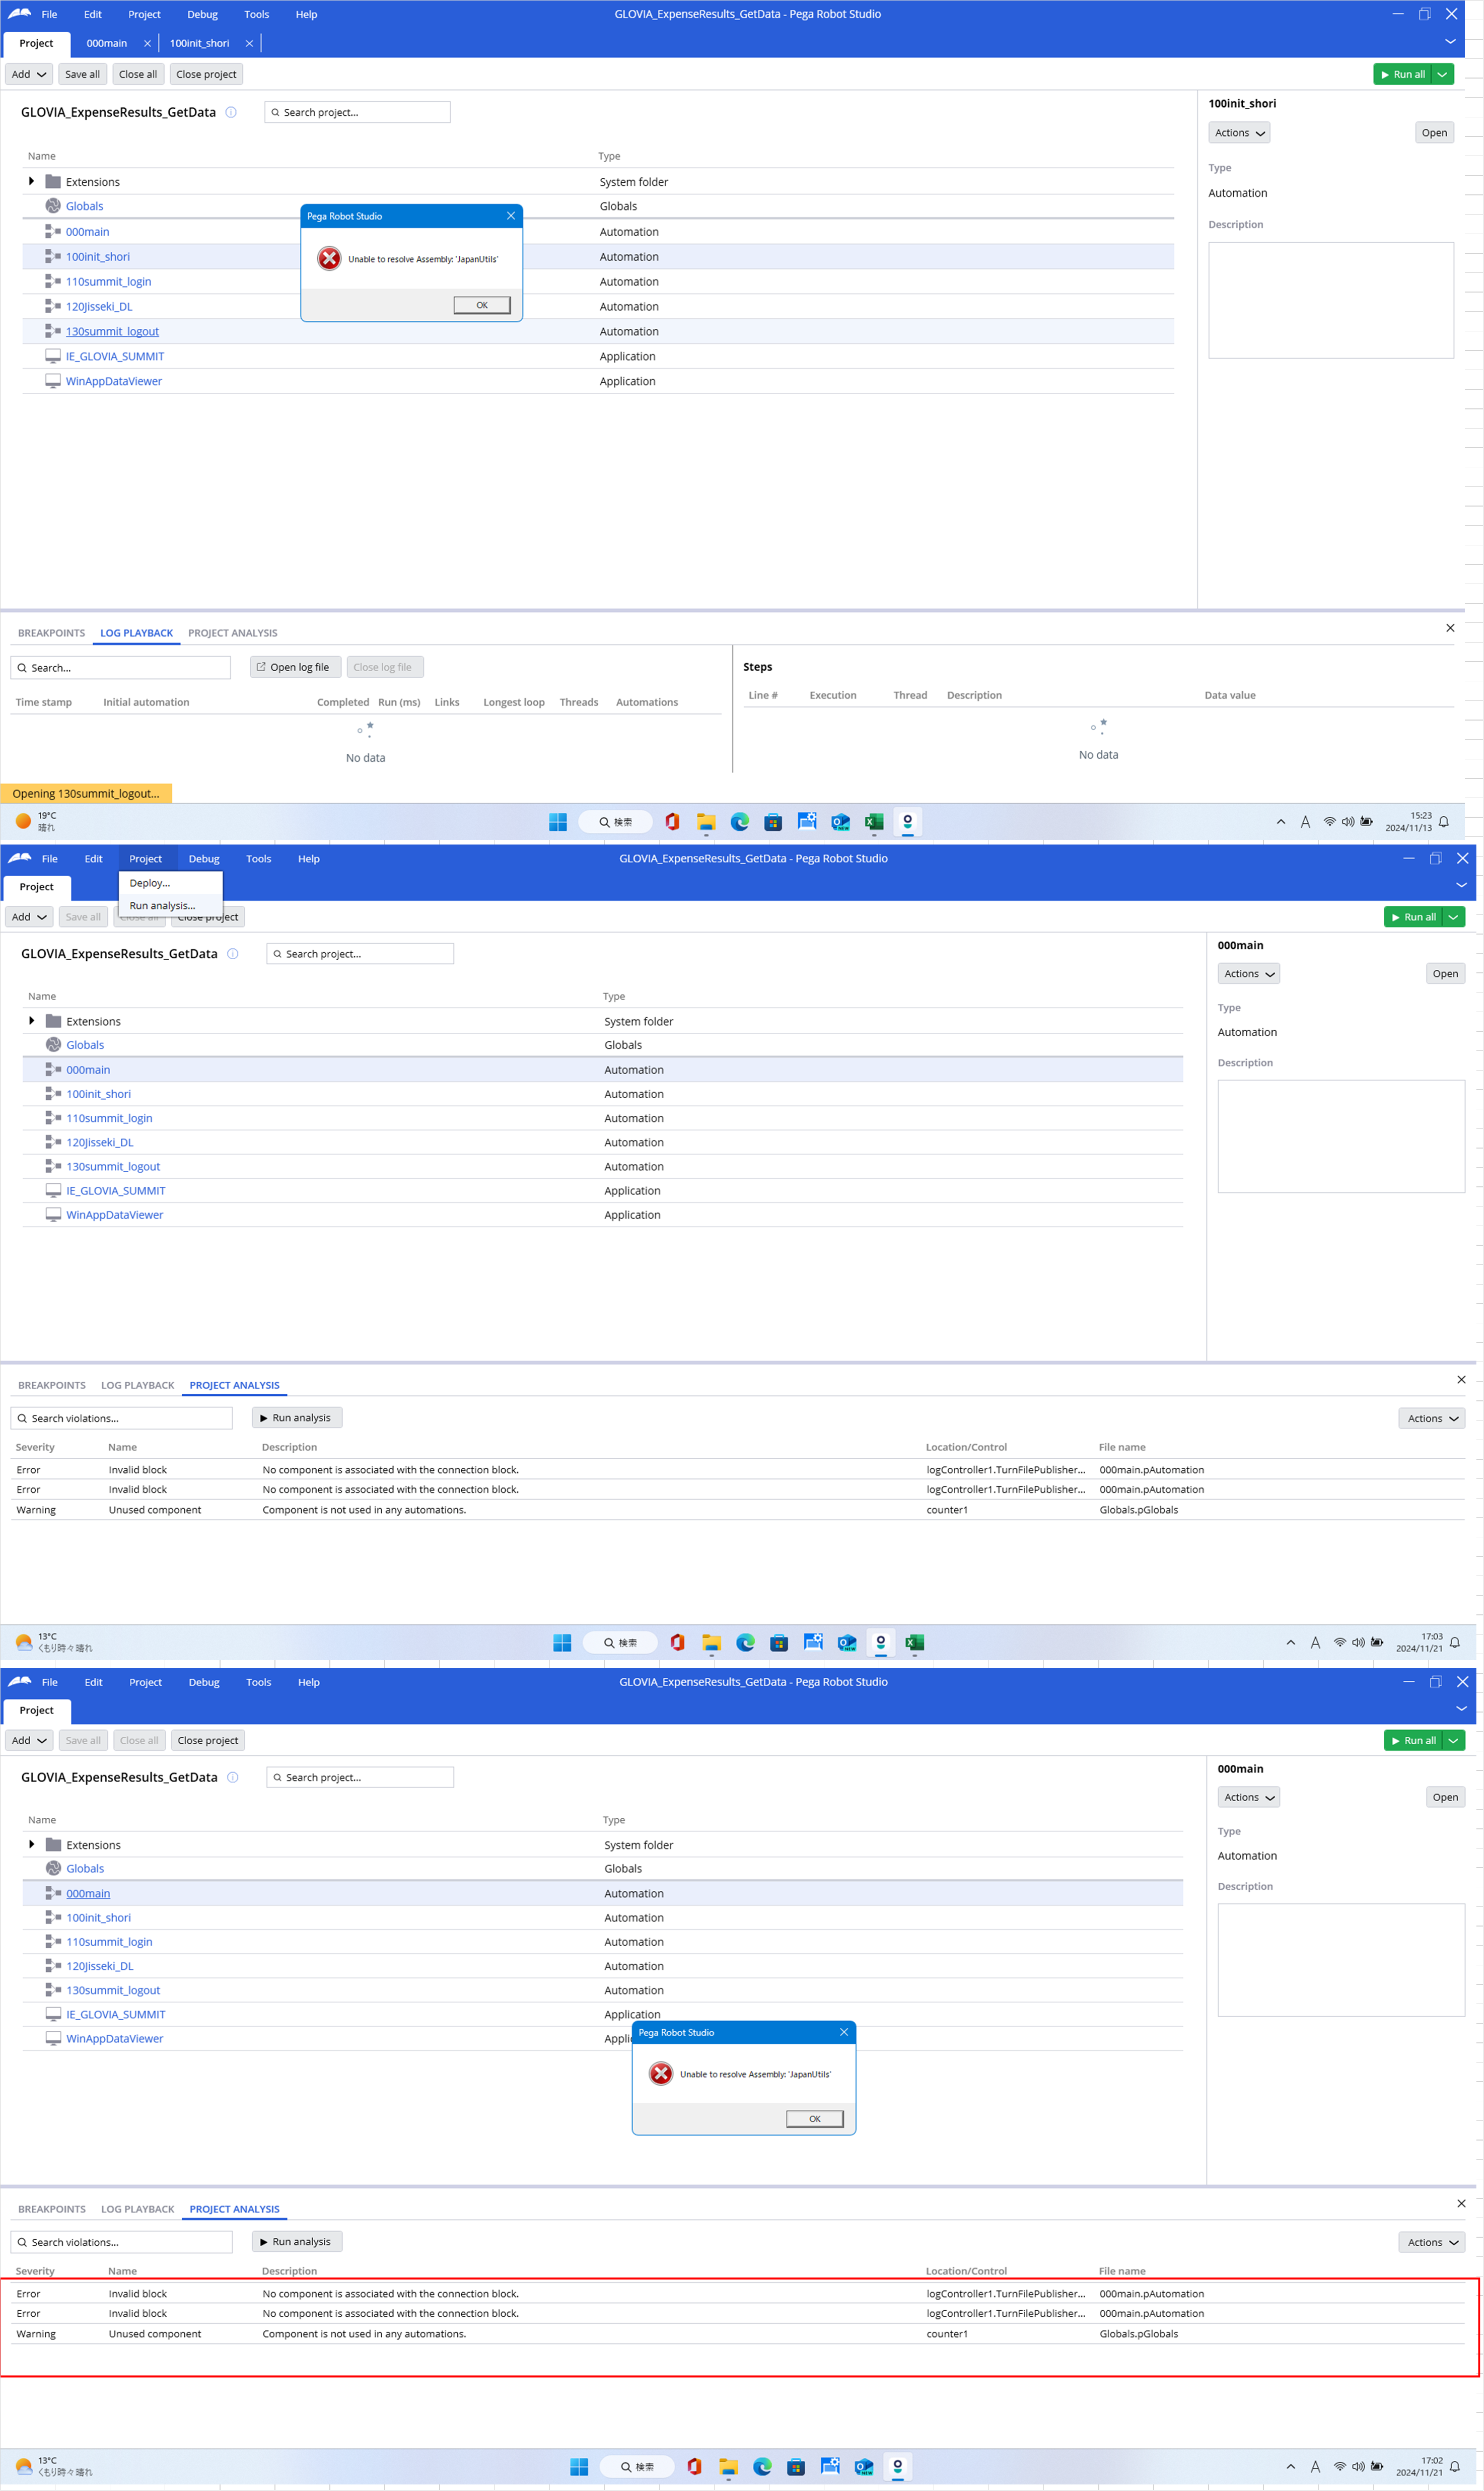
Task: Click the 'Opening 130summit_logout...' status message
Action: tap(86, 793)
